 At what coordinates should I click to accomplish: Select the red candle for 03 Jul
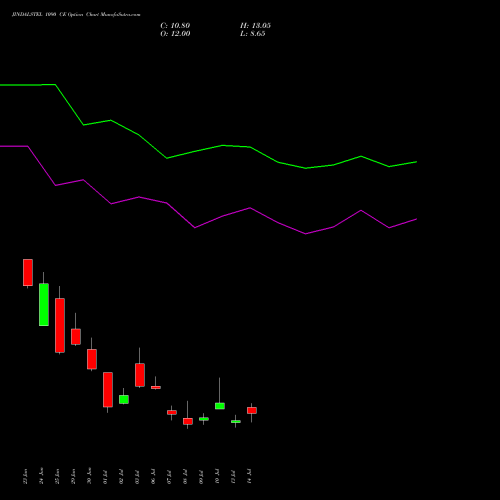(140, 375)
